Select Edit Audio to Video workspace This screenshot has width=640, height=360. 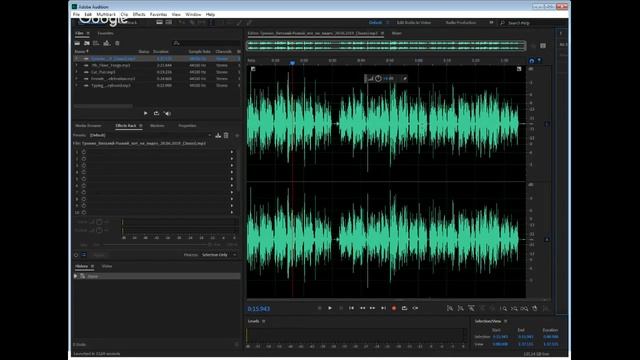click(414, 23)
